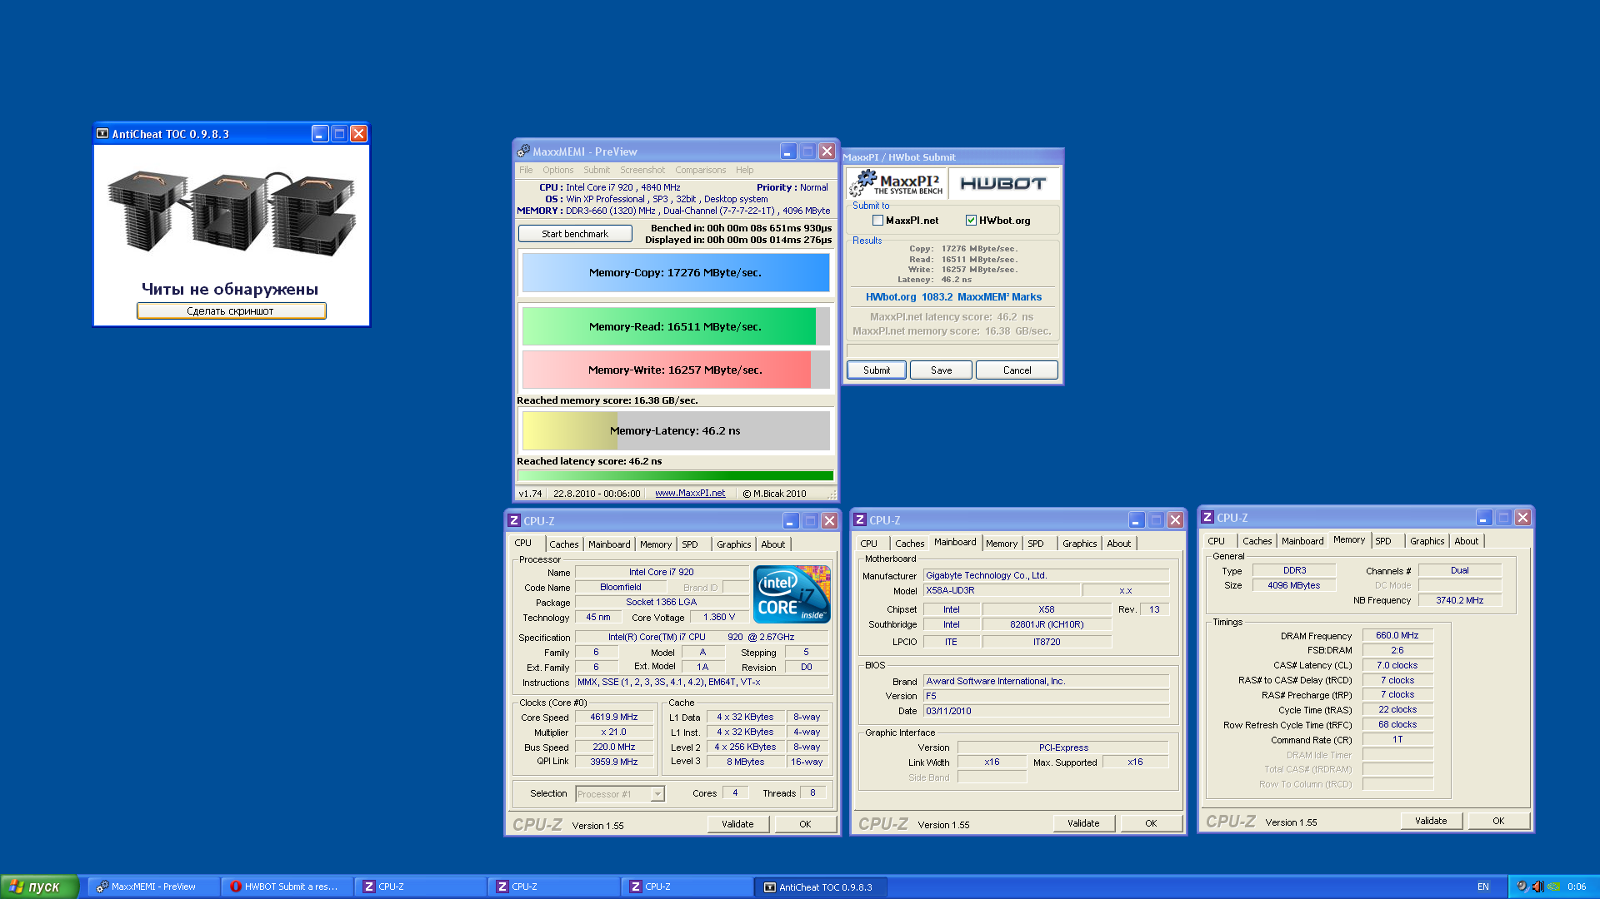Image resolution: width=1600 pixels, height=899 pixels.
Task: Click Validate in the CPU-Z Memory window
Action: click(x=1431, y=821)
